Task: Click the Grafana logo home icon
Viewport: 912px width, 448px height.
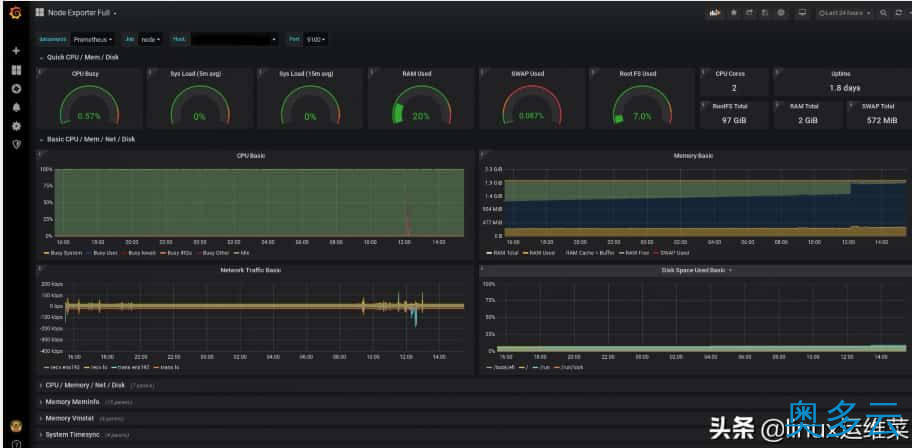Action: pos(16,12)
